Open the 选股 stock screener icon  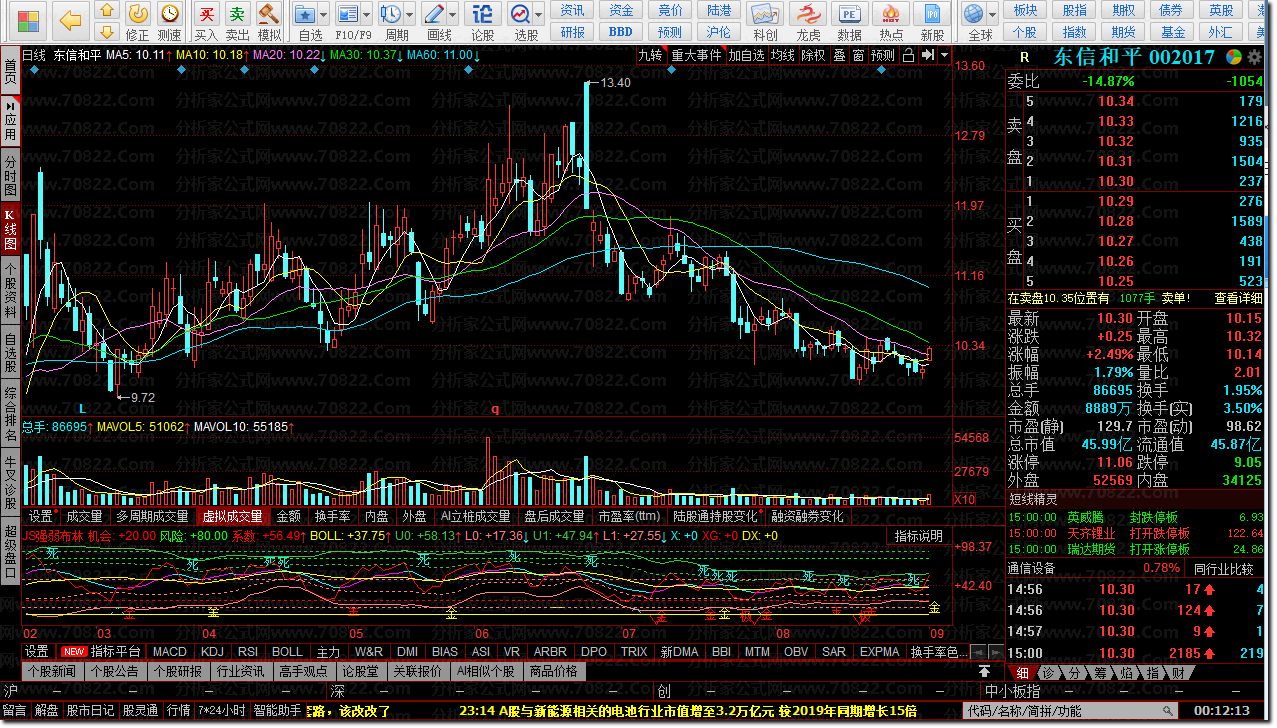[x=520, y=14]
